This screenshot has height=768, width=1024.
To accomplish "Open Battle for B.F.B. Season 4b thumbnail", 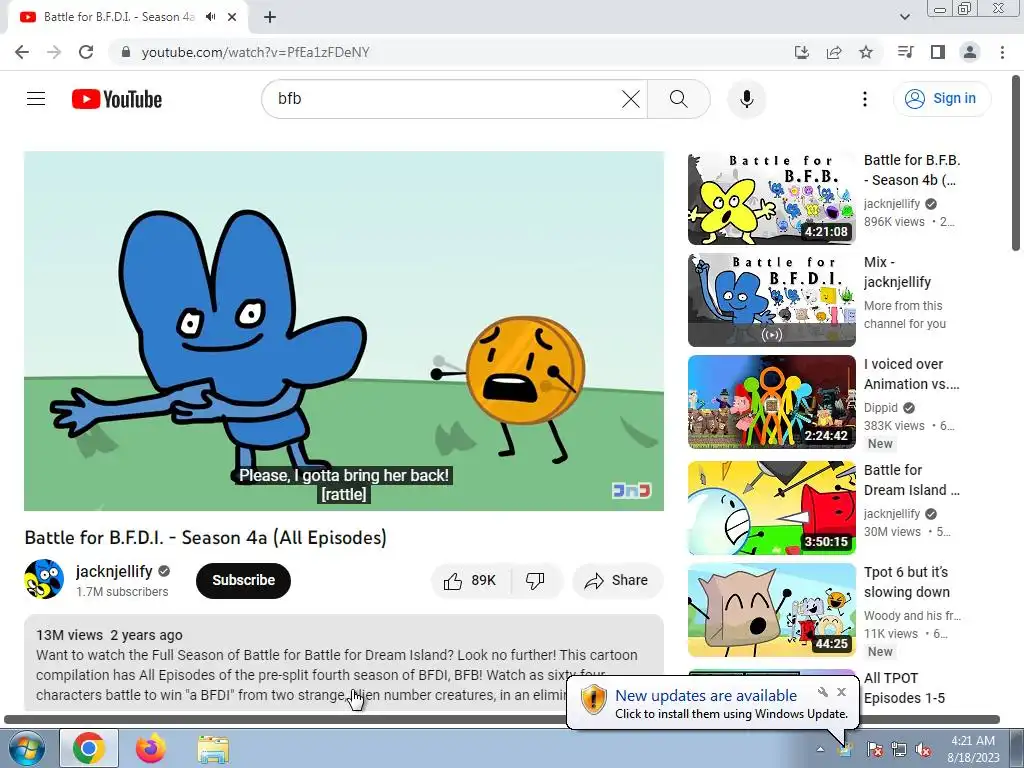I will coord(771,199).
